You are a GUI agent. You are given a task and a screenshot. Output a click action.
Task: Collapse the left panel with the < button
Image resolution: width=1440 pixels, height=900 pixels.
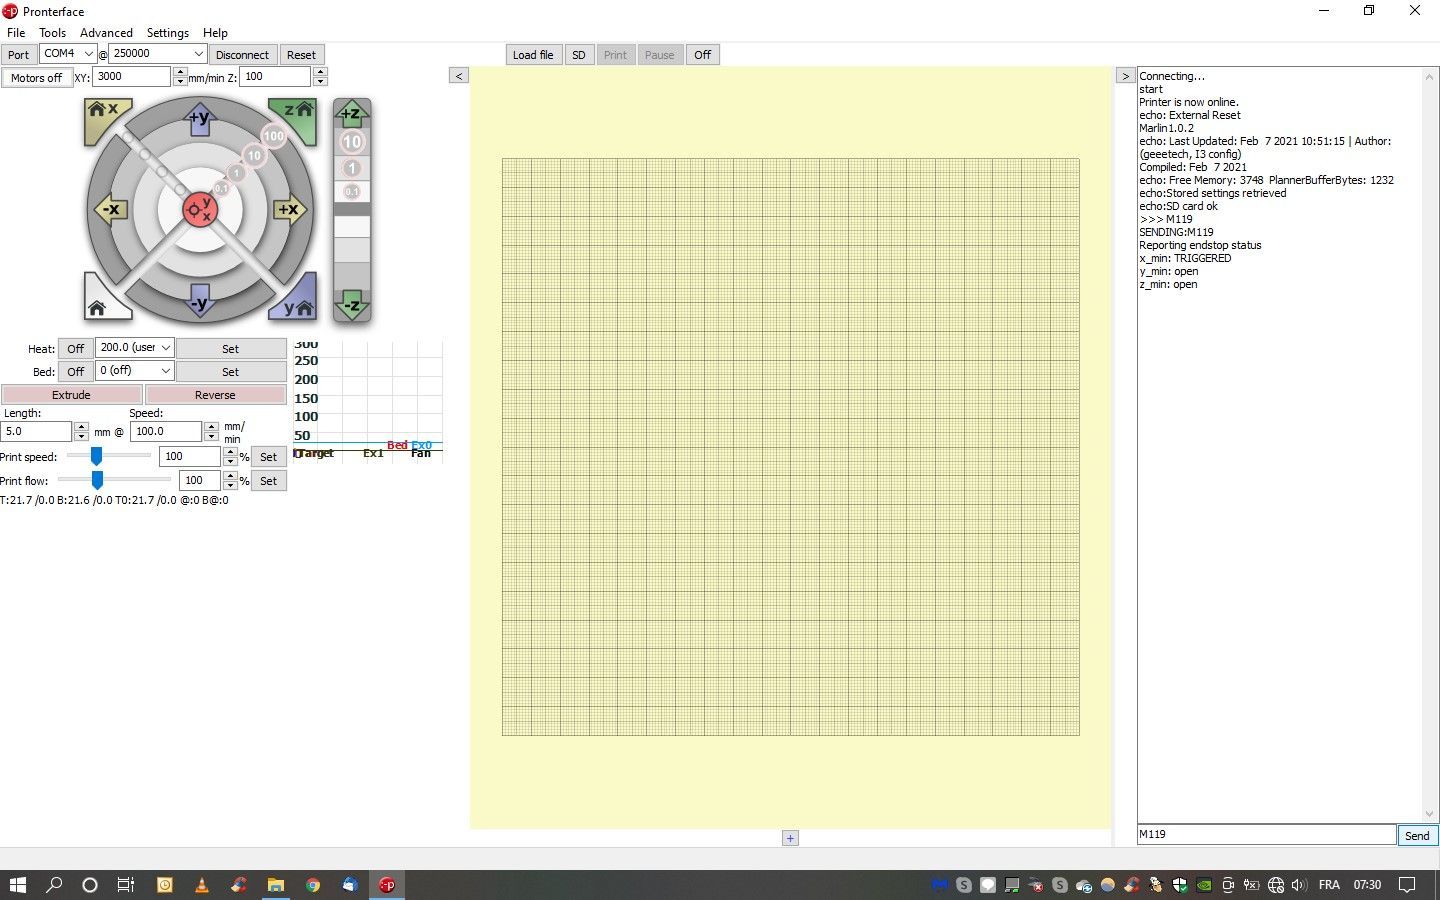459,76
